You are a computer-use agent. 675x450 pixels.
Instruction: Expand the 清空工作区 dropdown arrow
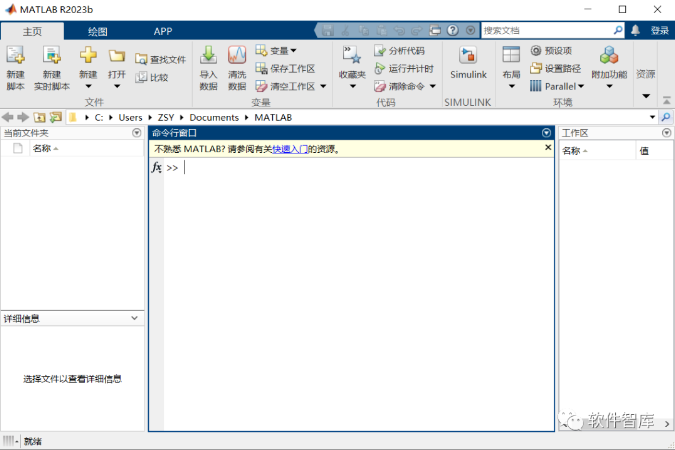tap(323, 87)
